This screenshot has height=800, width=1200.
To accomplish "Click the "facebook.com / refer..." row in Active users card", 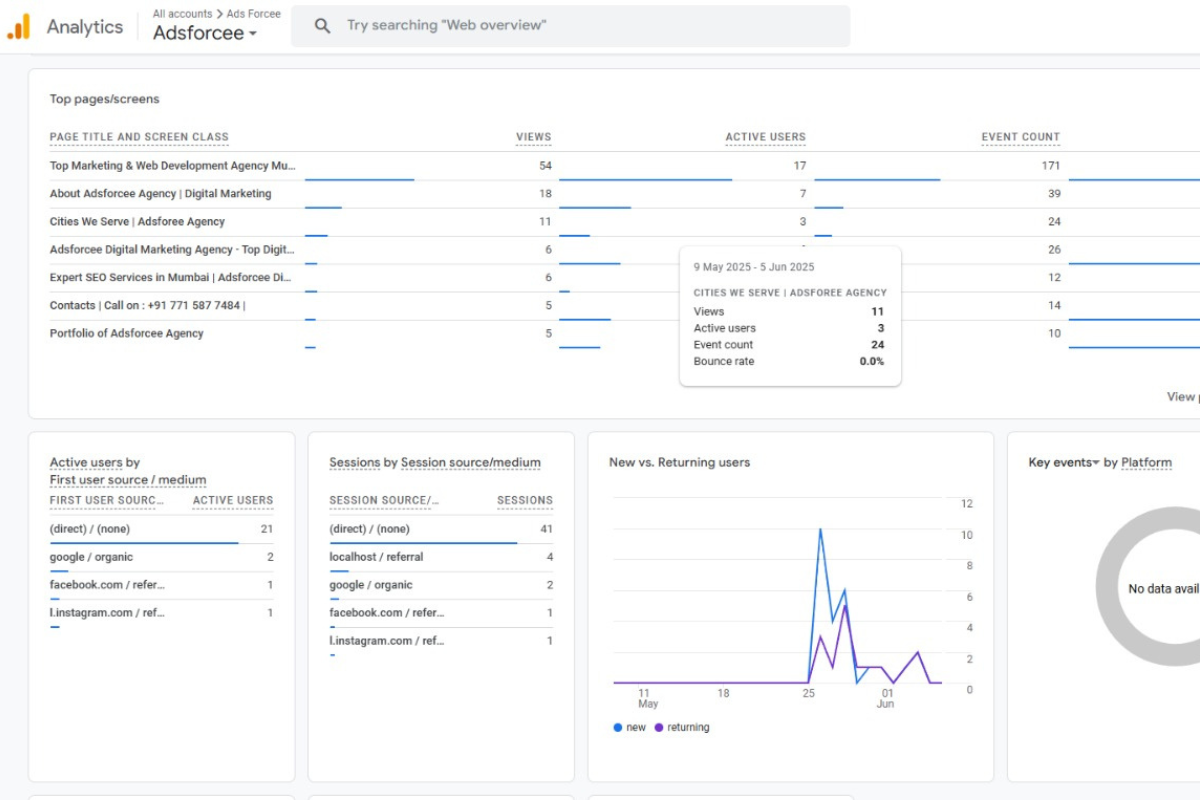I will pos(161,585).
